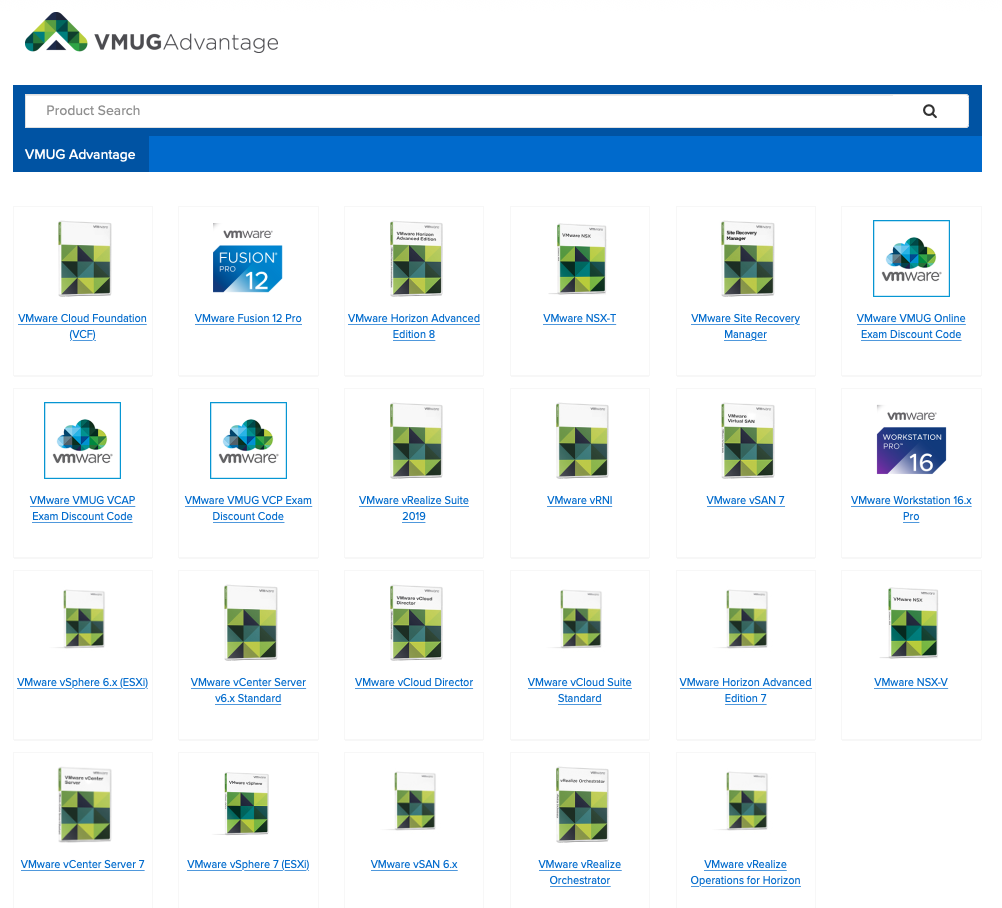The image size is (1002, 908).
Task: Open VMware Horizon Advanced Edition 8 link
Action: point(413,326)
